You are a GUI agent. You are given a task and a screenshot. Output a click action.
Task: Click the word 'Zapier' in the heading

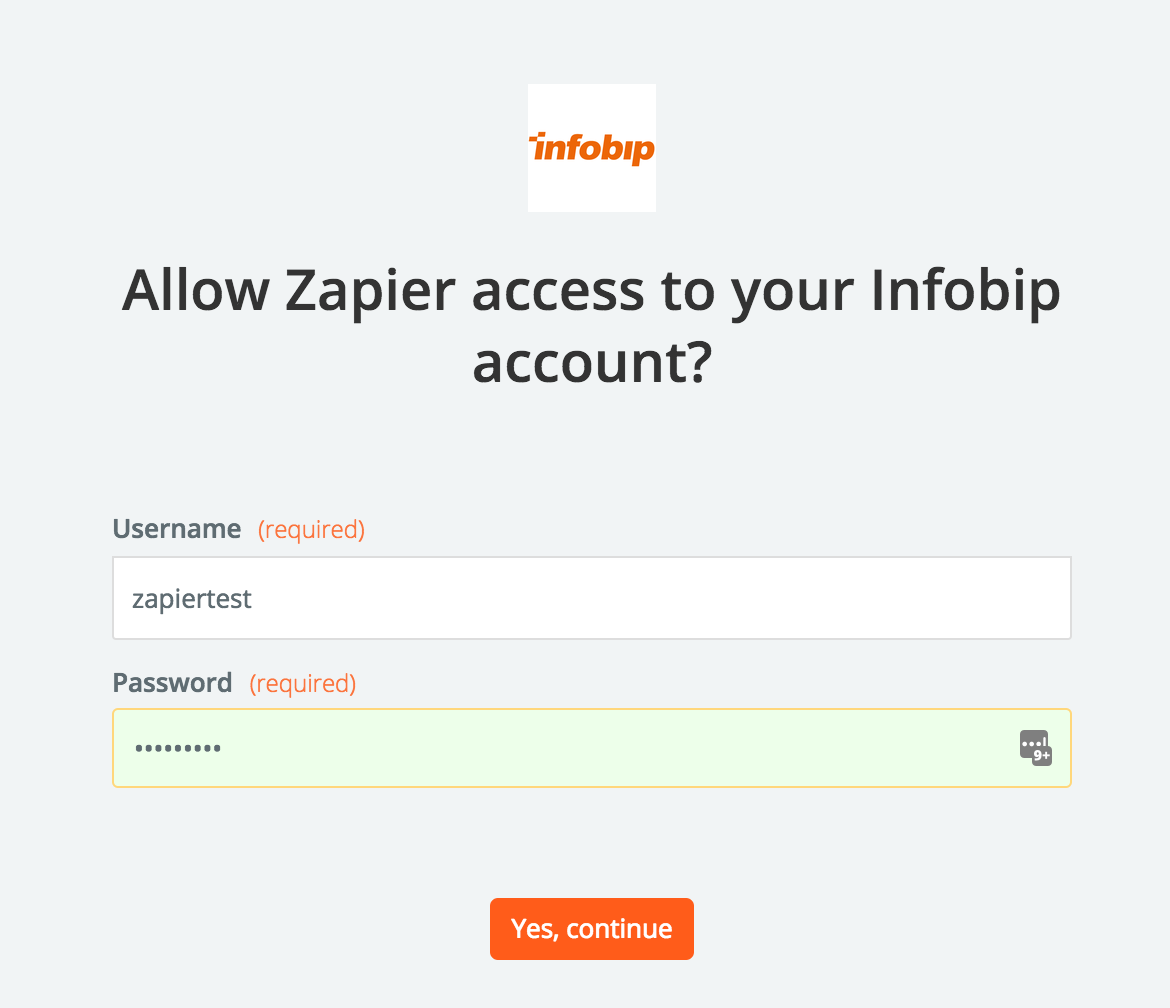tap(370, 290)
